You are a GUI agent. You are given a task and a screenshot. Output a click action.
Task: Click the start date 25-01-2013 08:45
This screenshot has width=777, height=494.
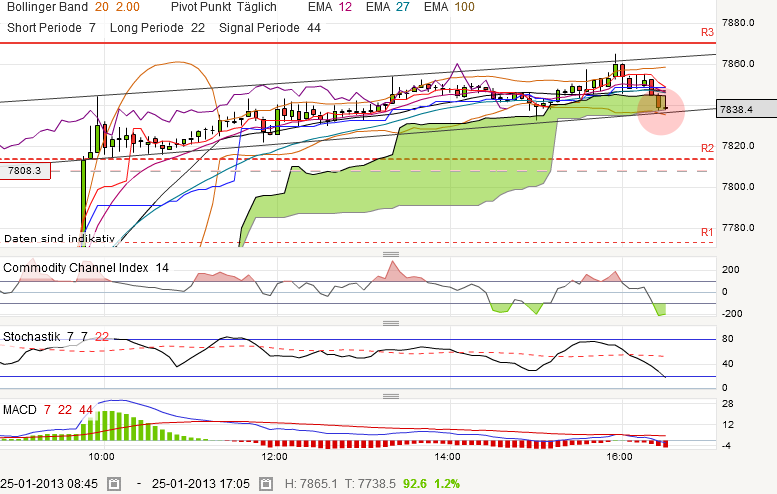(49, 484)
